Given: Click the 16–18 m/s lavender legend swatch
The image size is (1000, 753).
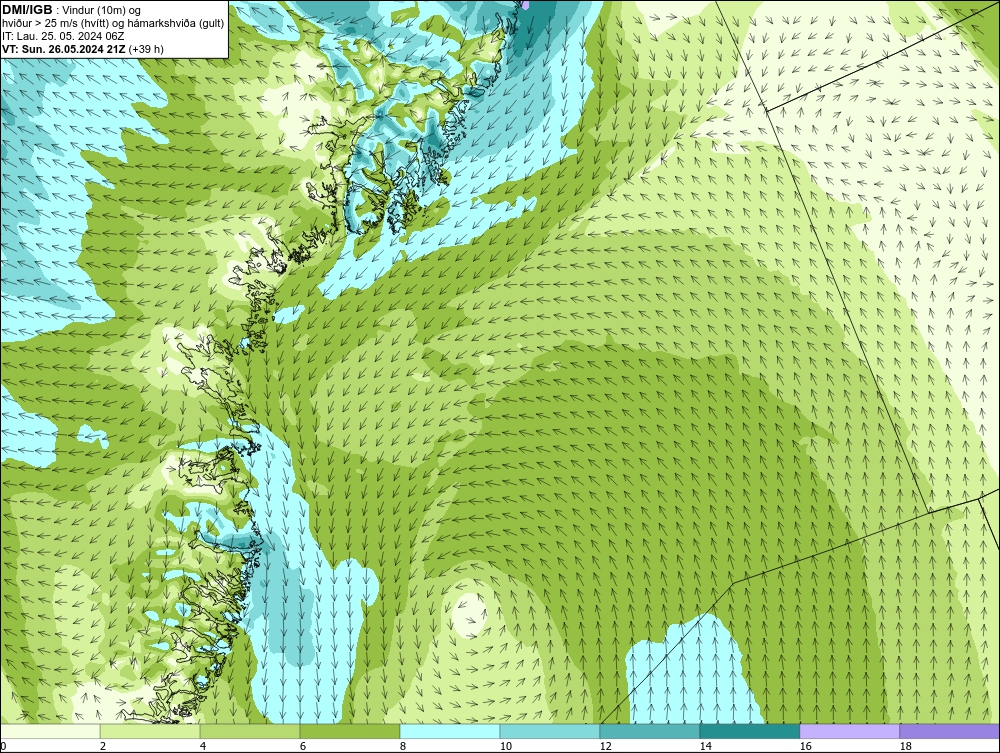Looking at the screenshot, I should point(849,731).
